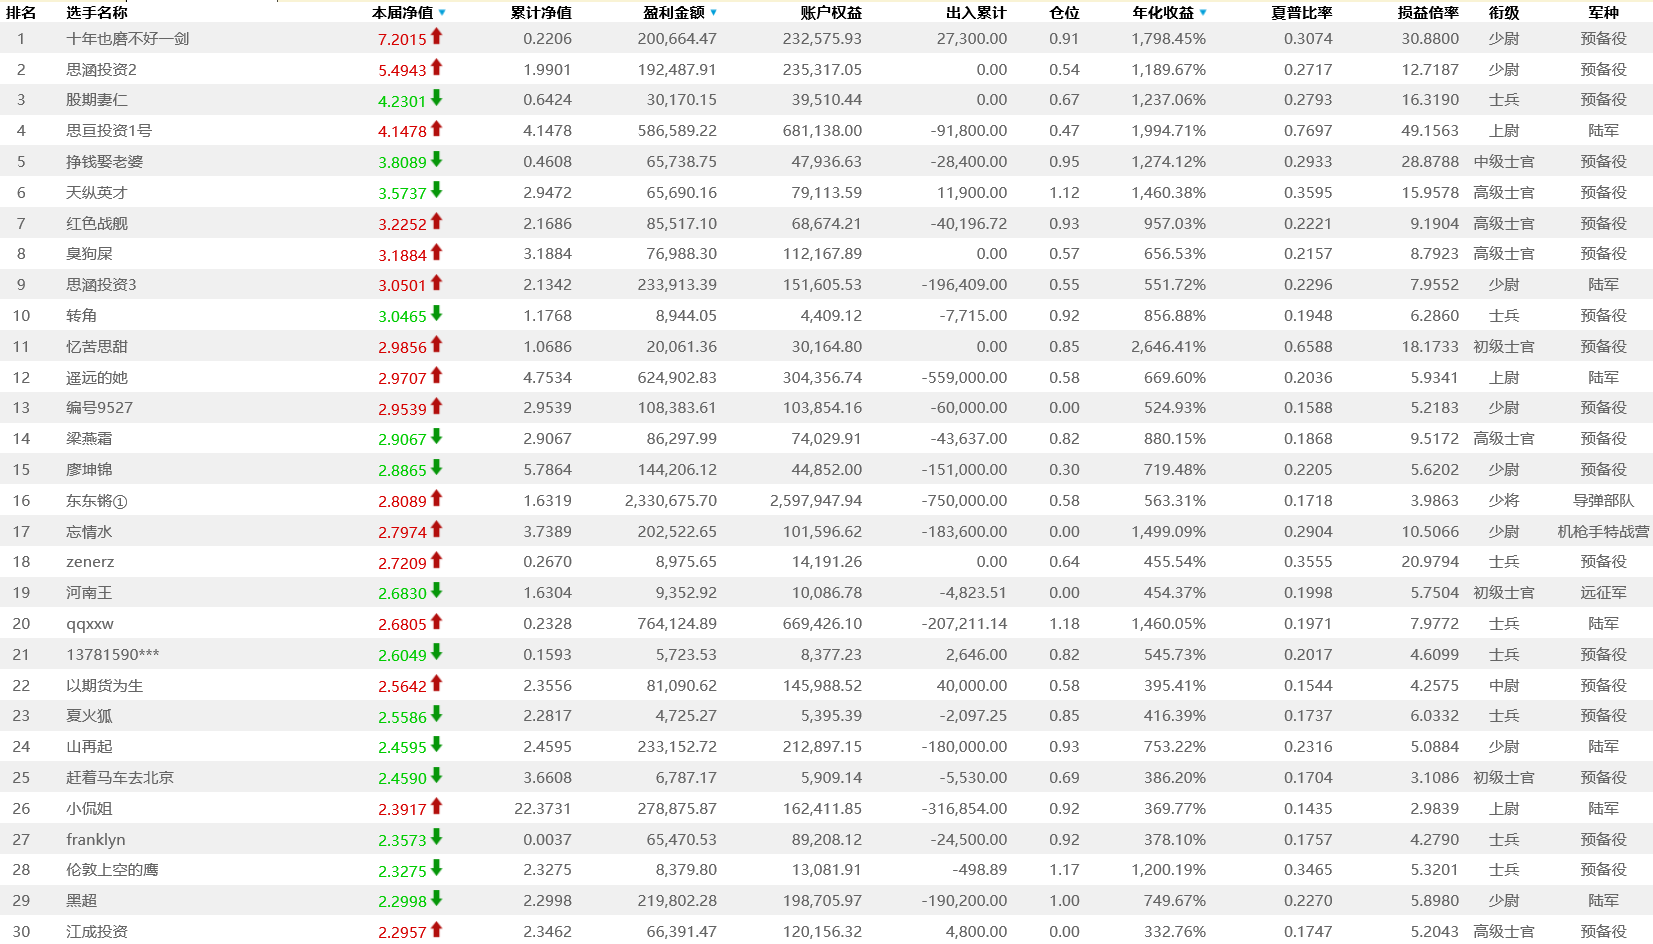Click the red up arrow beside 3.2252
1653x944 pixels.
[x=436, y=222]
